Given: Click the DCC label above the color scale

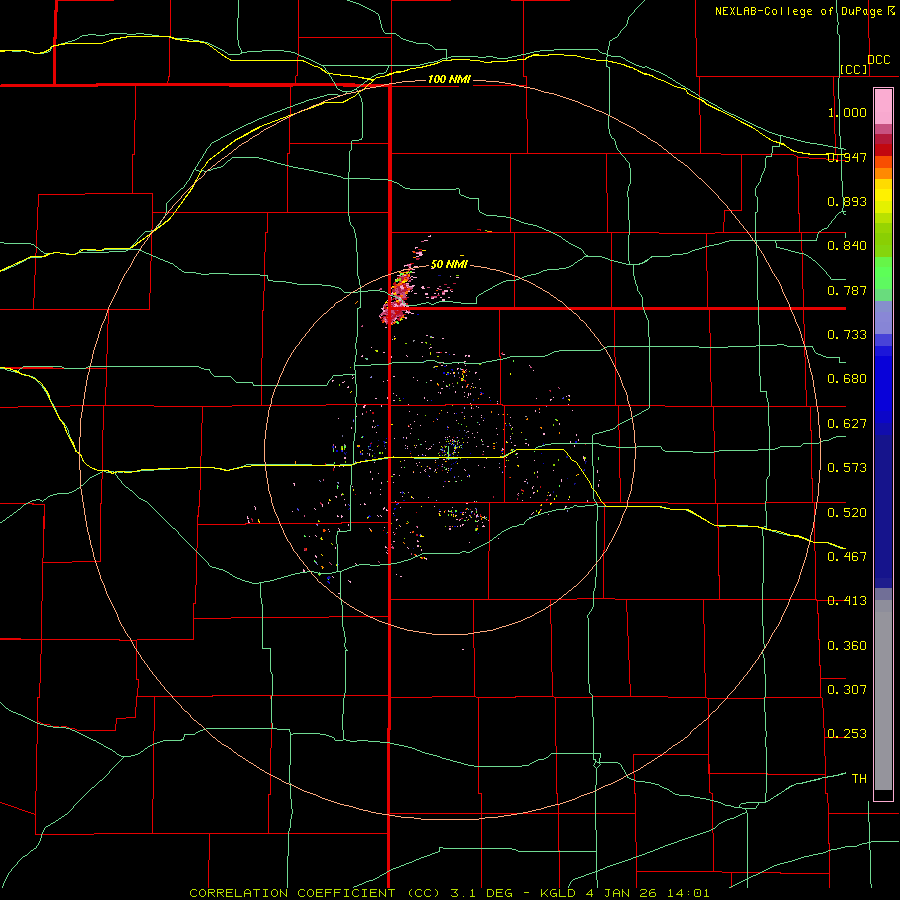Looking at the screenshot, I should point(879,60).
